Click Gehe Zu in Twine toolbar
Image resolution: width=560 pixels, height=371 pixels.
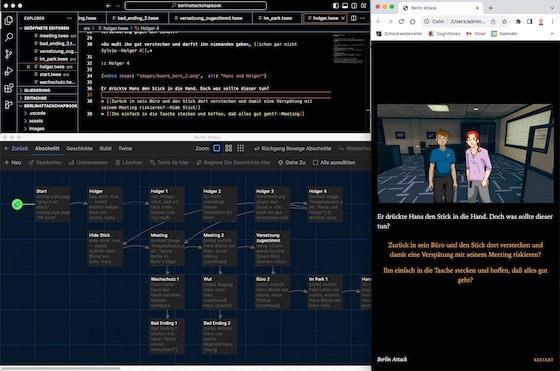292,162
